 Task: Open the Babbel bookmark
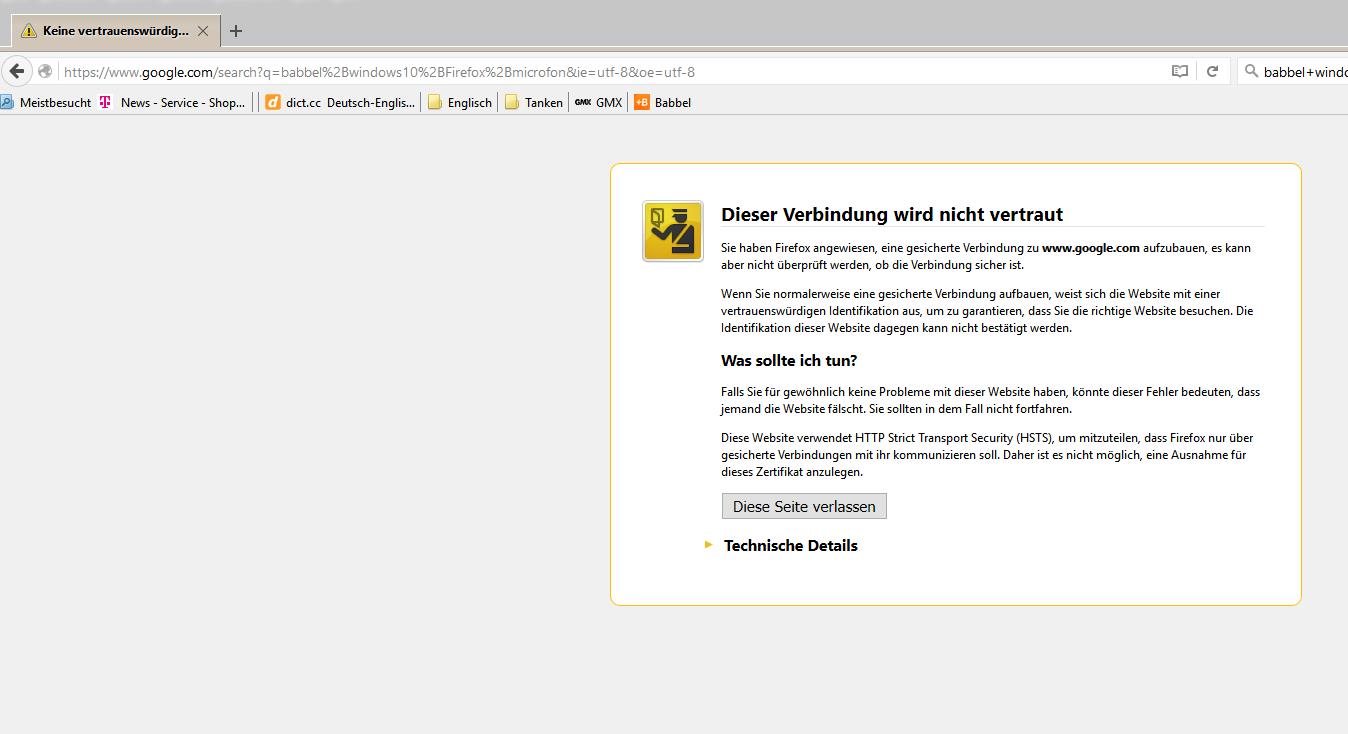coord(663,102)
